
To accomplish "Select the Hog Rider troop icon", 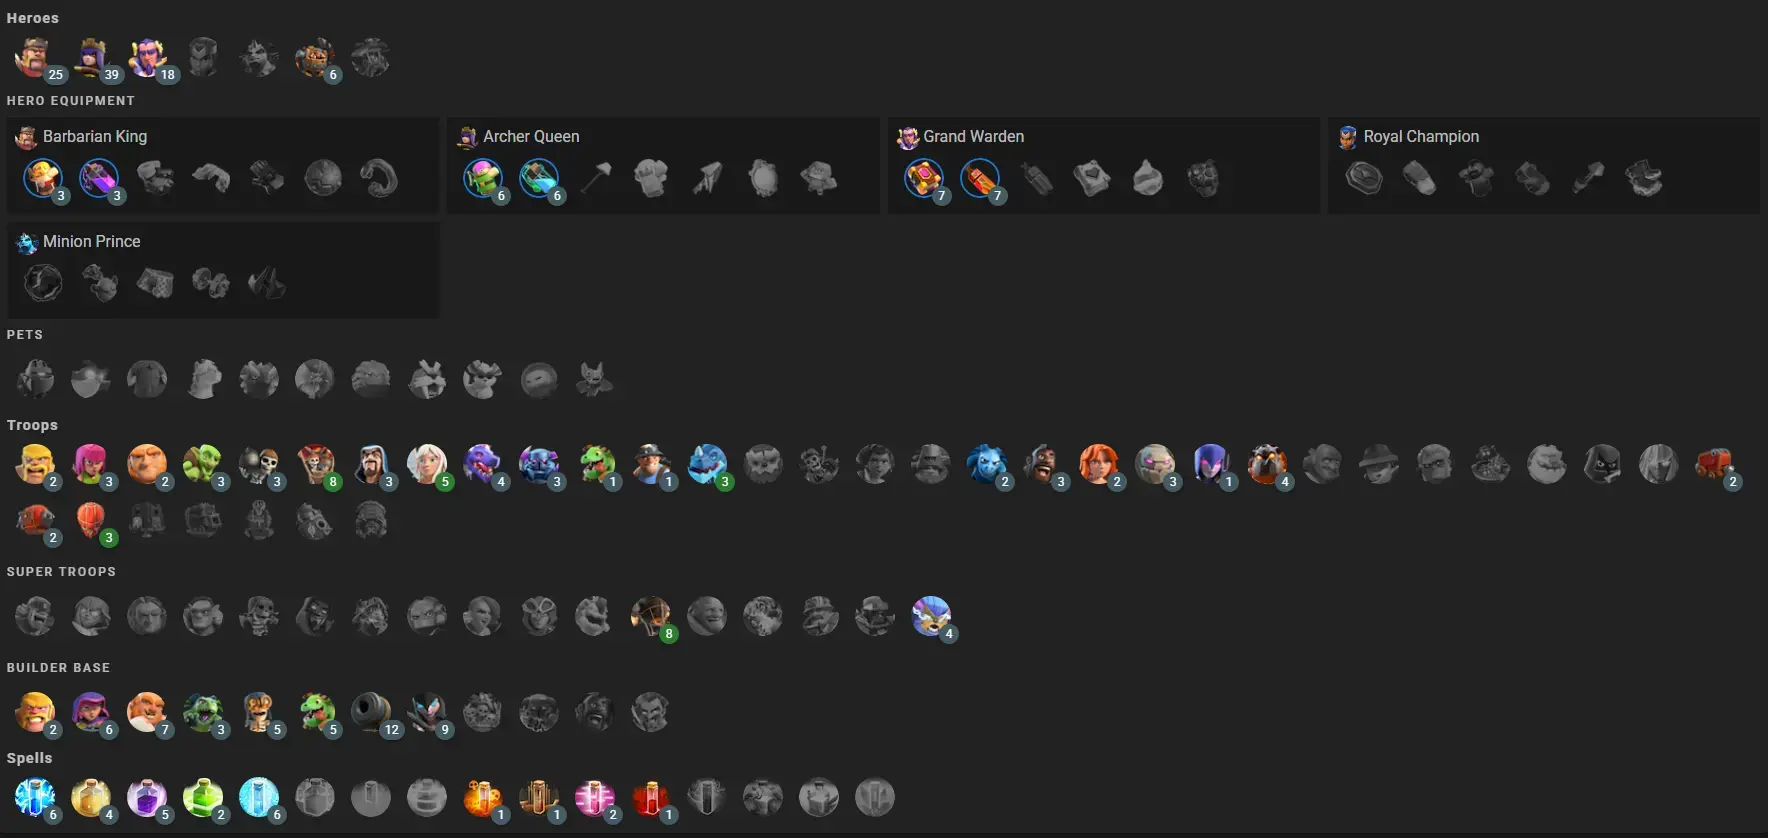I will [1043, 464].
